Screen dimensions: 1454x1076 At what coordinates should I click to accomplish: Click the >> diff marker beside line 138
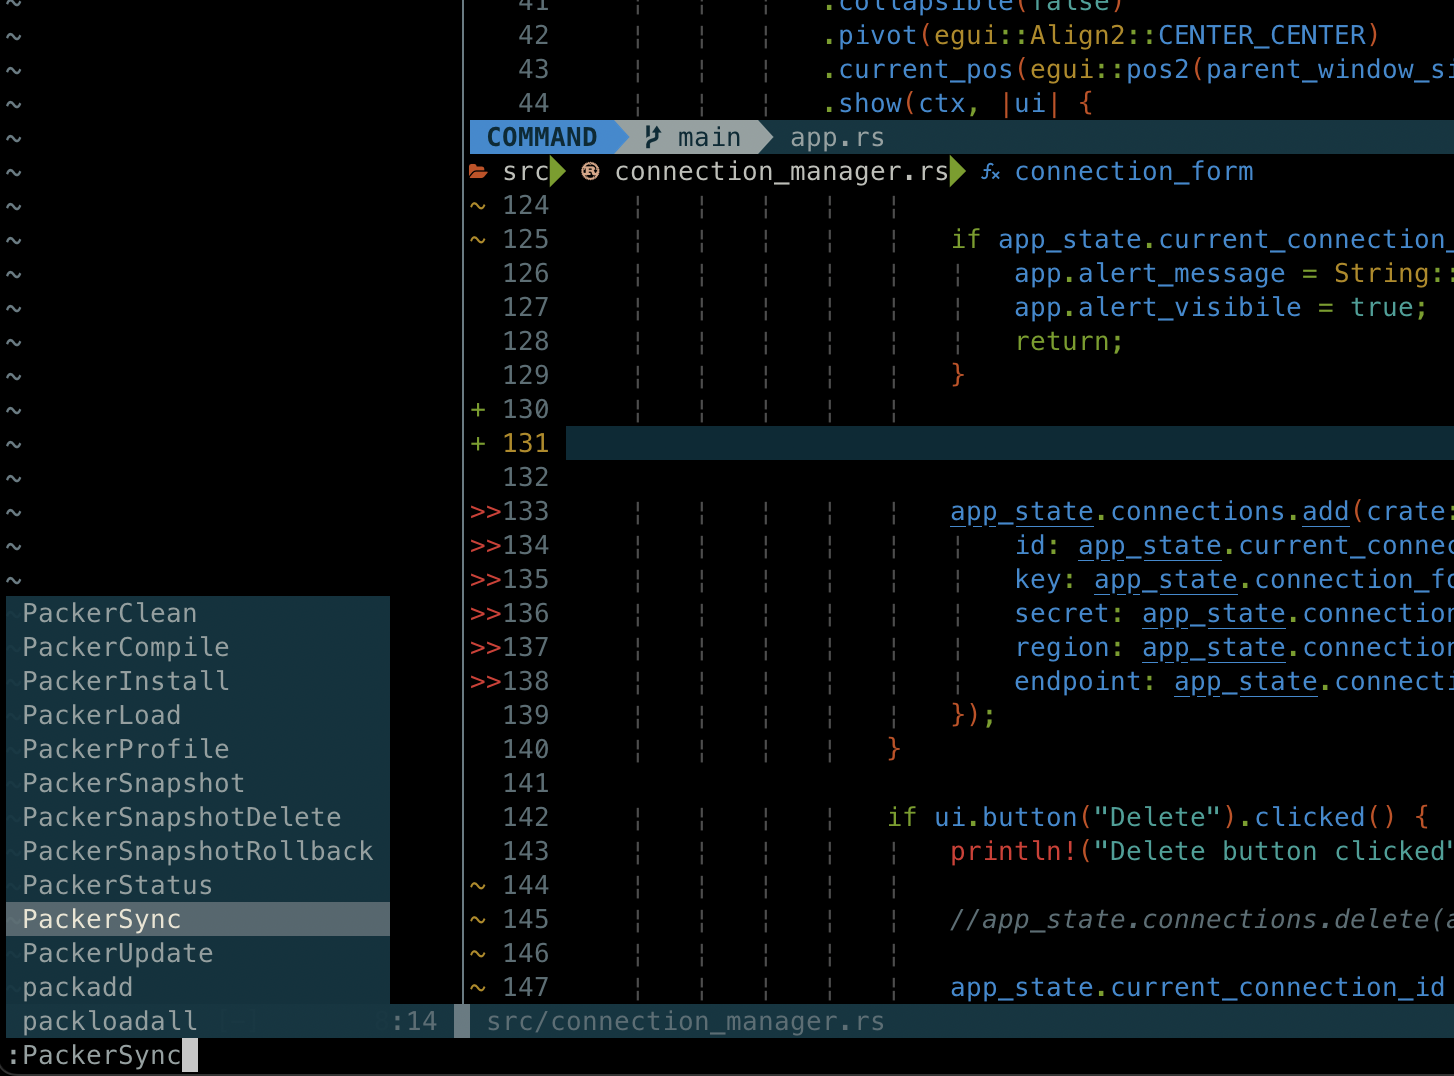pyautogui.click(x=484, y=681)
